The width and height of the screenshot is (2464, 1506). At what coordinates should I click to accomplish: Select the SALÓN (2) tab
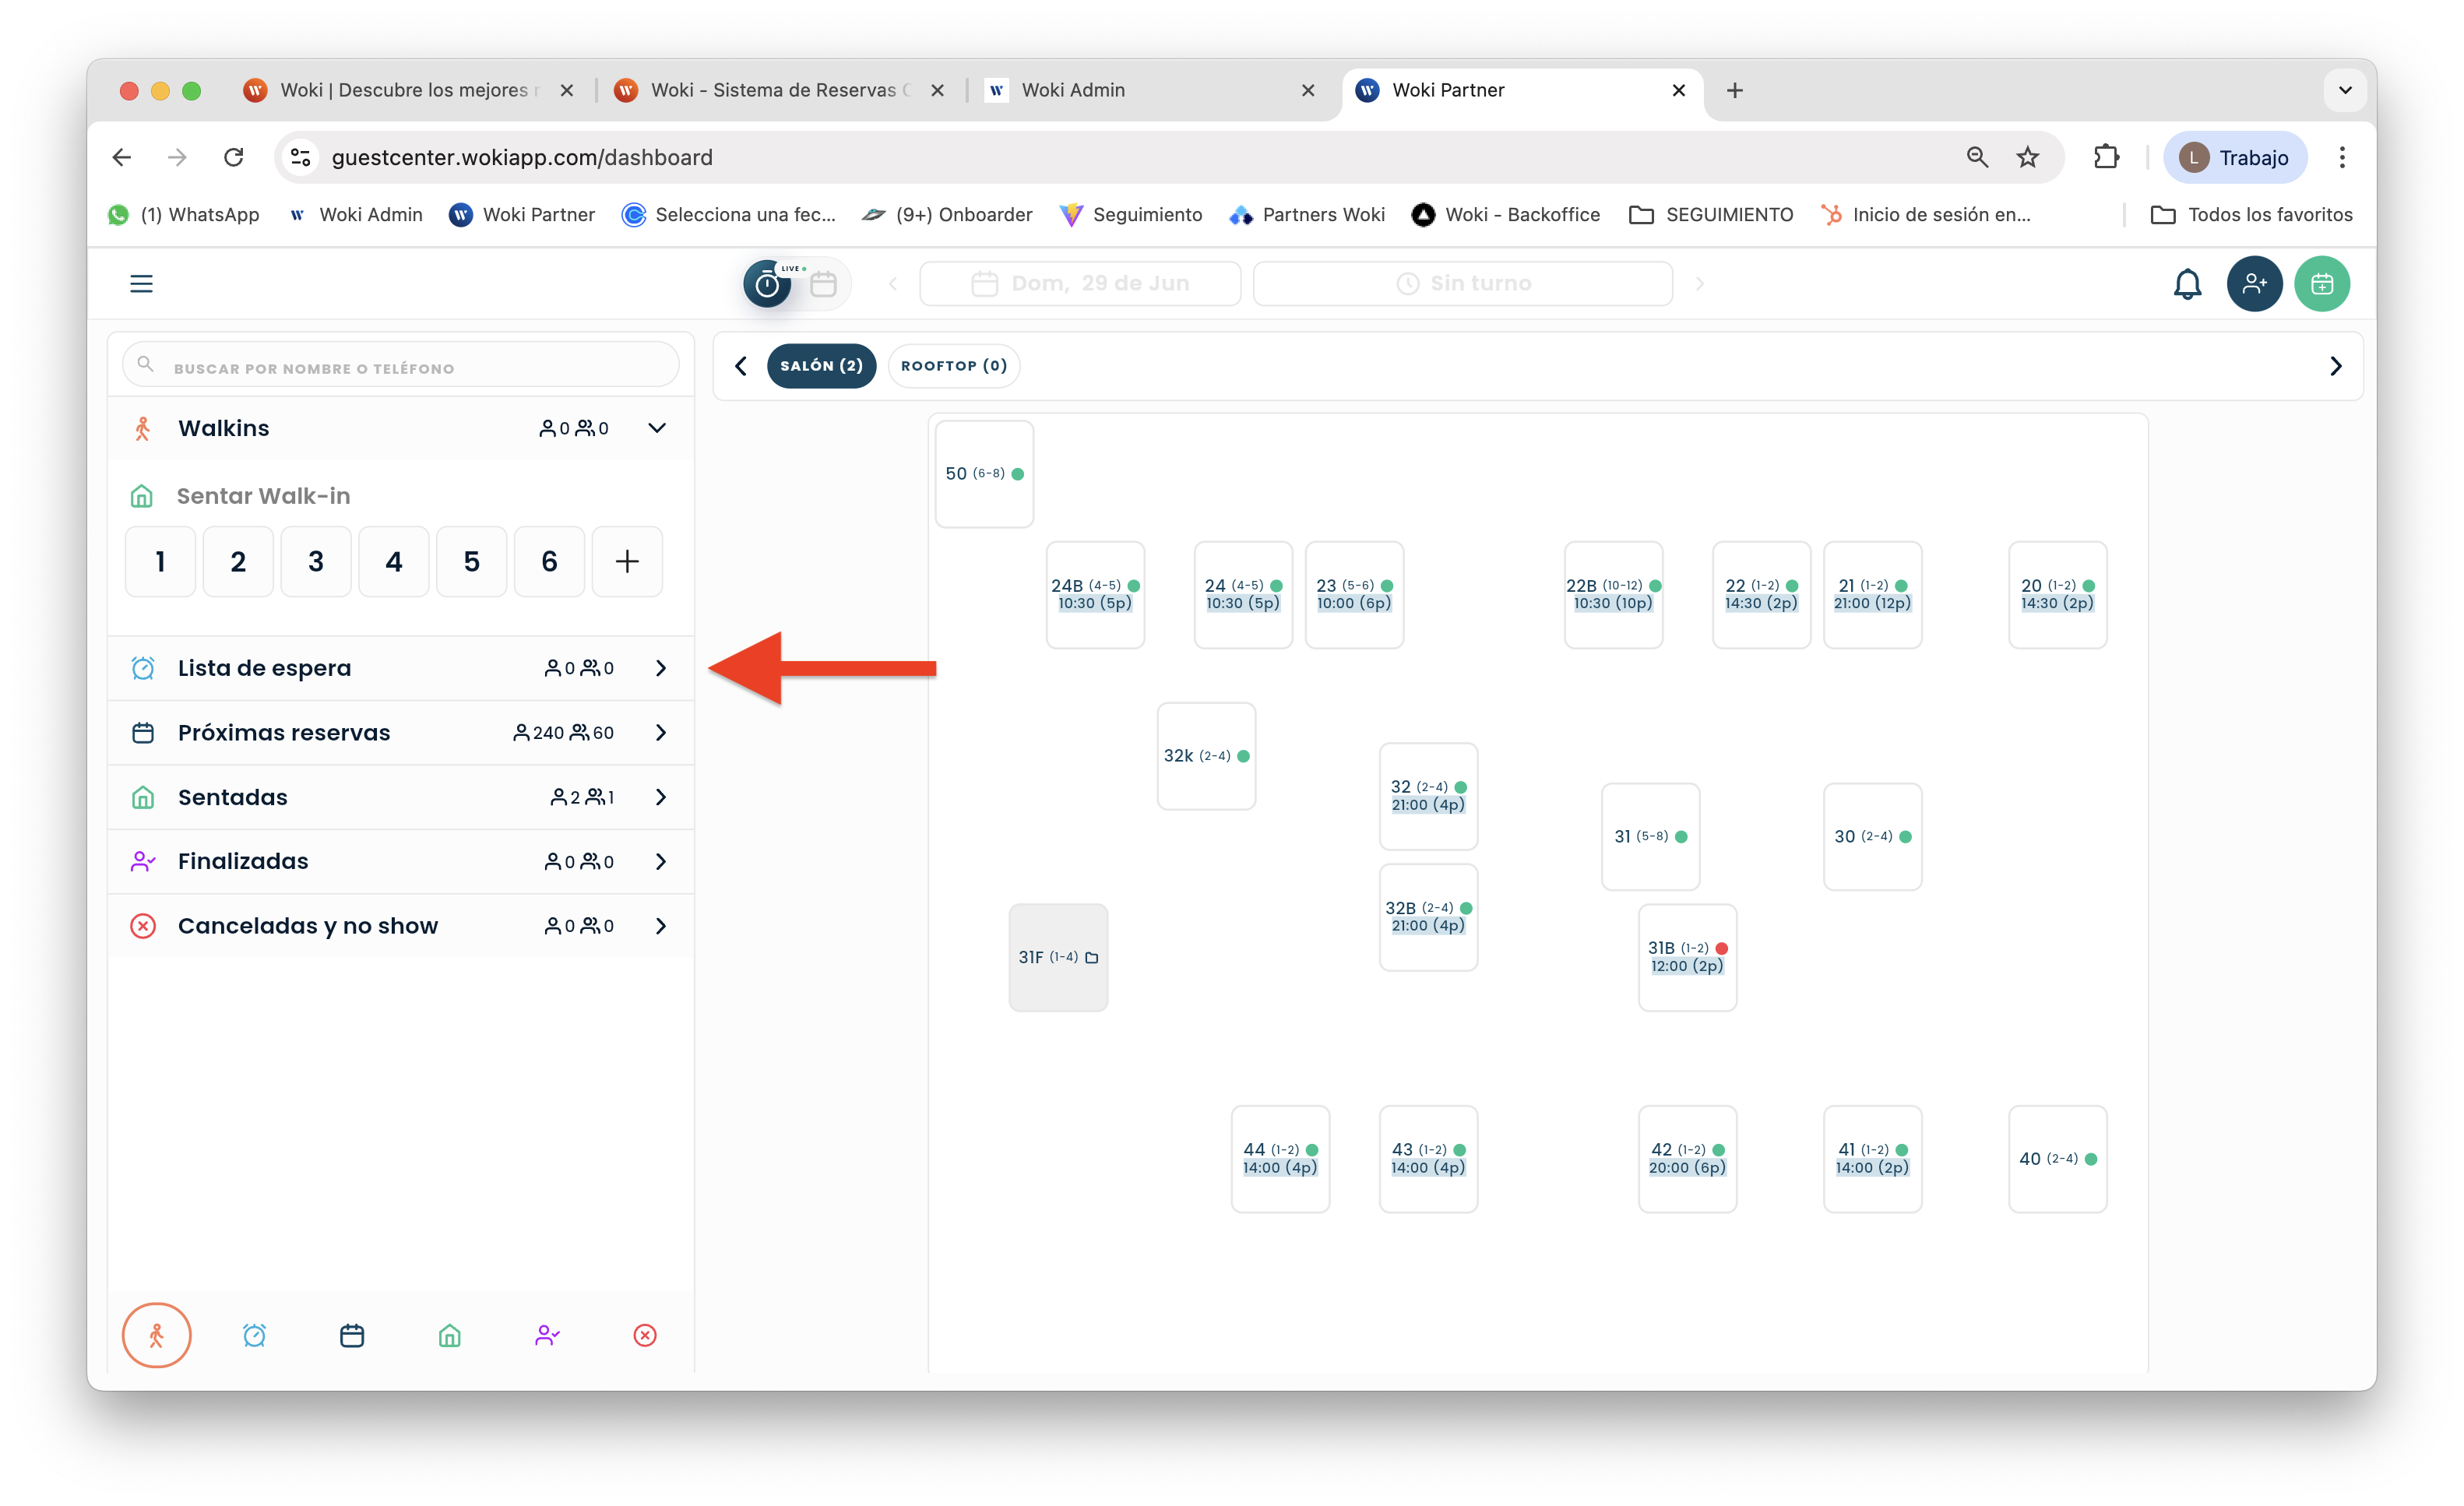coord(821,366)
